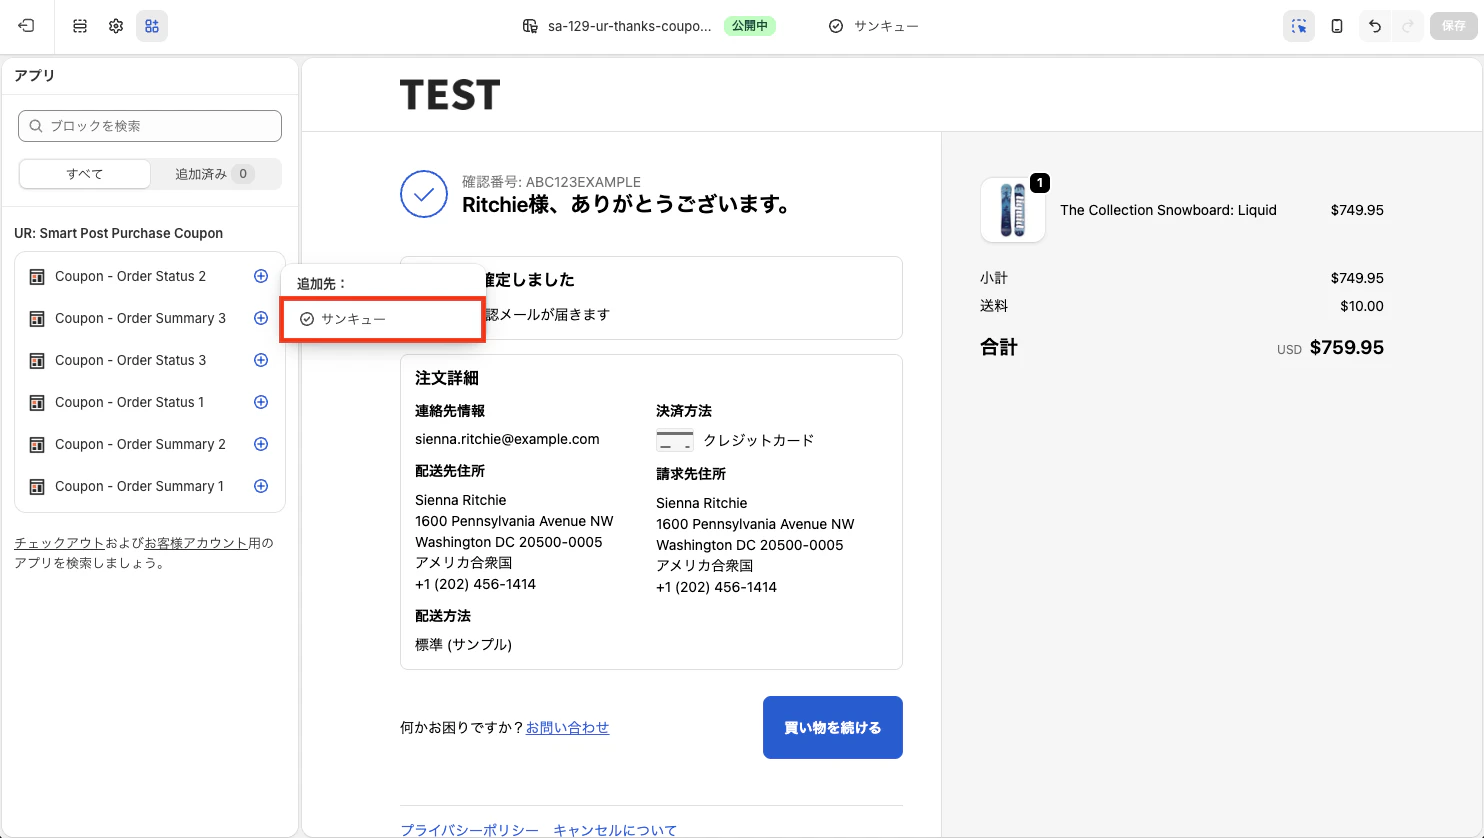Click the アプリ panel title
The image size is (1484, 838).
34,76
